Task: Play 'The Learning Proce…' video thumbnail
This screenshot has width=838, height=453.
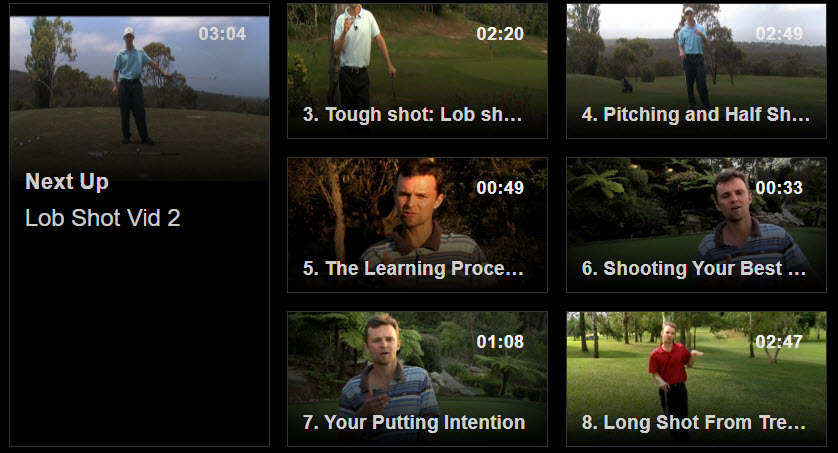Action: tap(417, 215)
